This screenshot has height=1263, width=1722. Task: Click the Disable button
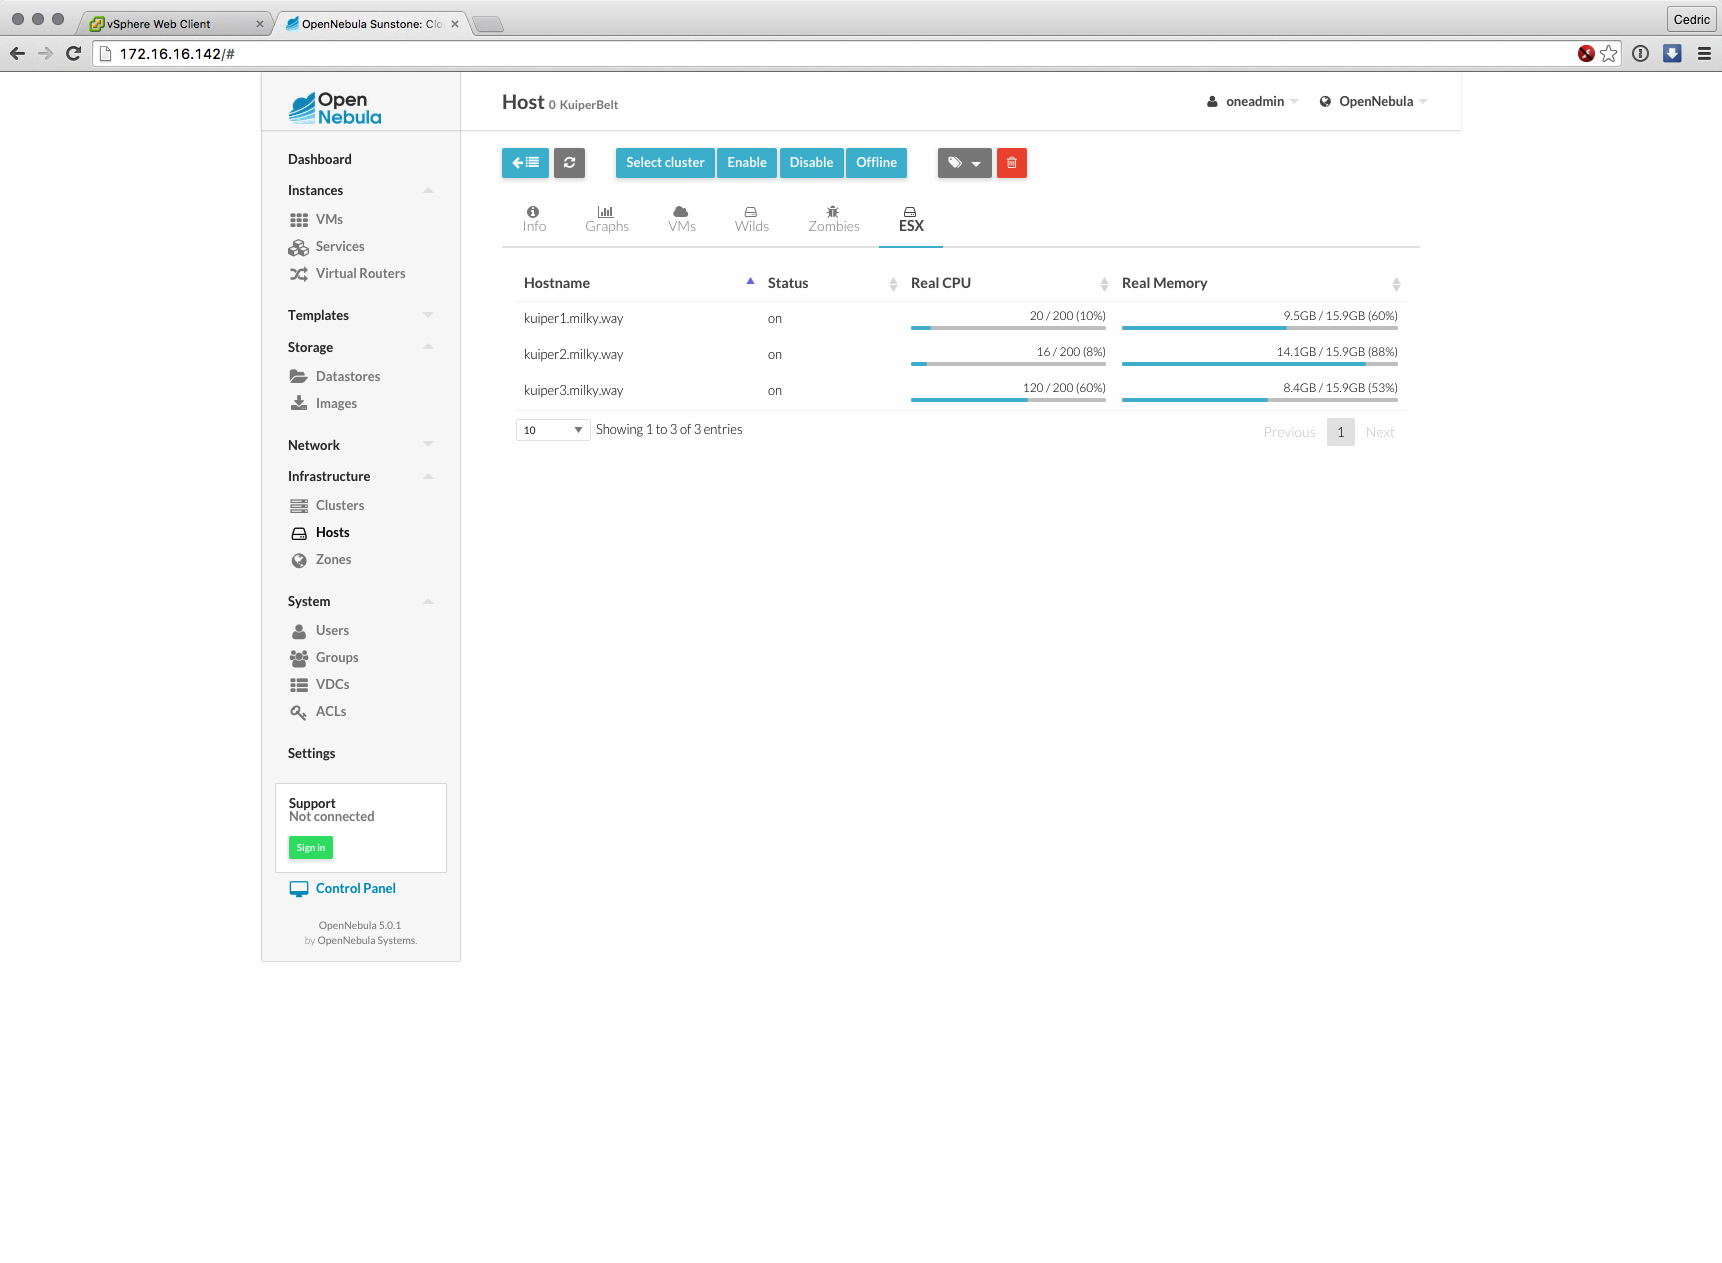tap(811, 163)
